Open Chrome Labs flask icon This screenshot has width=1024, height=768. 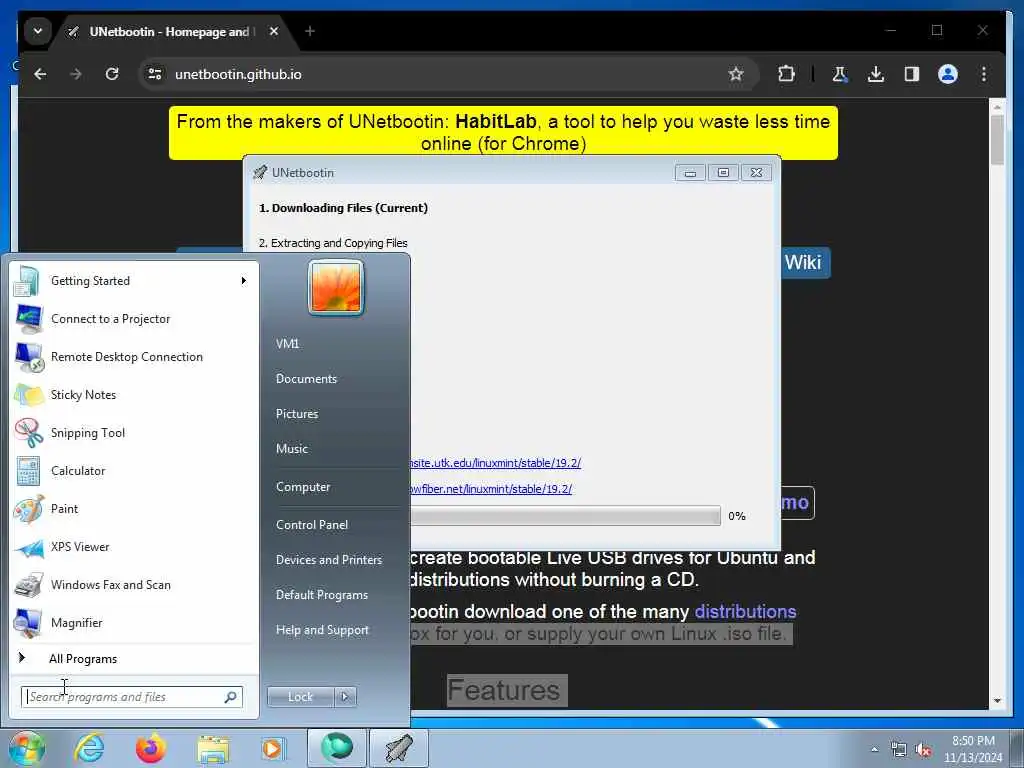[x=839, y=74]
